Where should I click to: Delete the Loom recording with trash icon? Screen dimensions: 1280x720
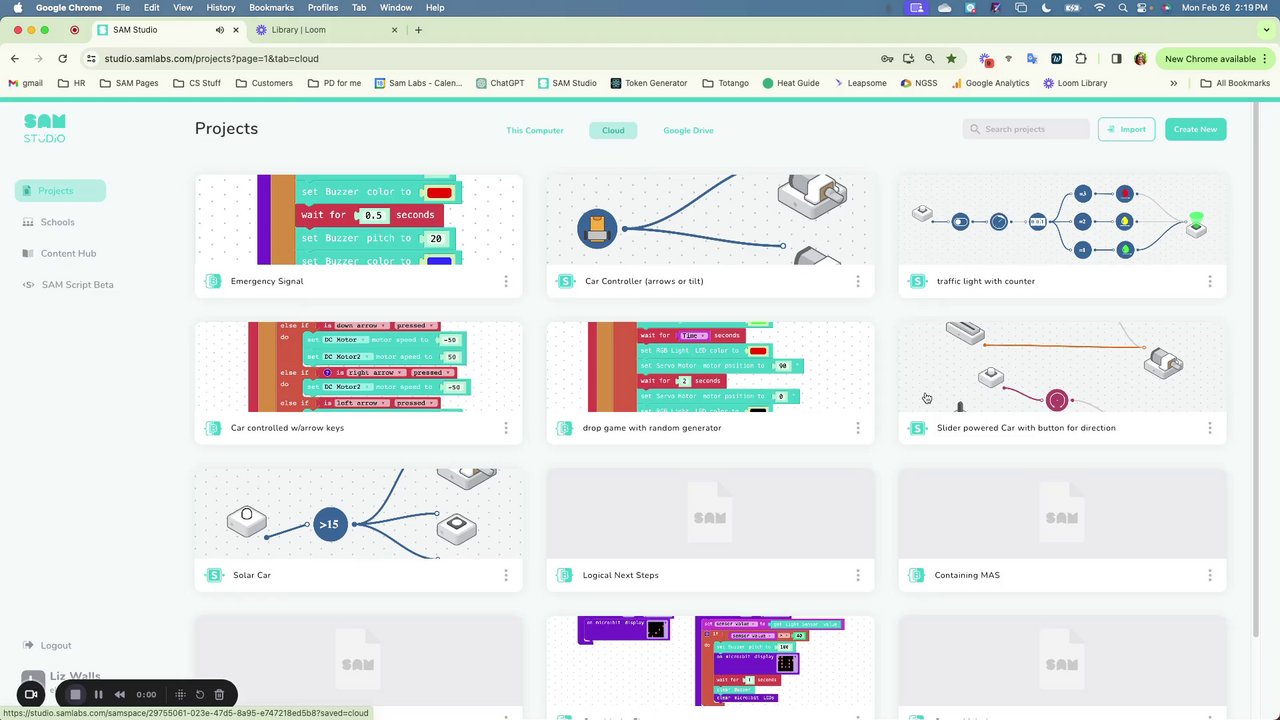click(x=219, y=694)
